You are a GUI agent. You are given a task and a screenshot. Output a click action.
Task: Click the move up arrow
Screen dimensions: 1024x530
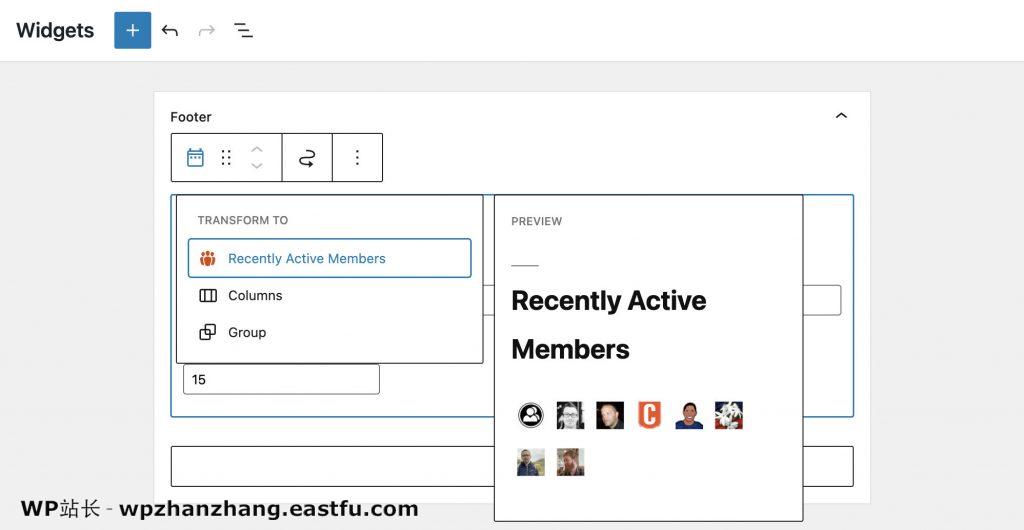[x=257, y=149]
